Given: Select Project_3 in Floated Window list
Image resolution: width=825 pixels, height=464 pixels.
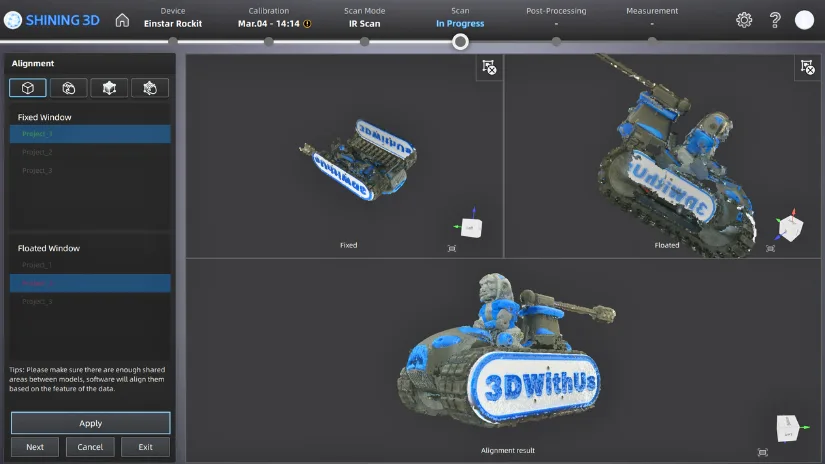Looking at the screenshot, I should 90,301.
